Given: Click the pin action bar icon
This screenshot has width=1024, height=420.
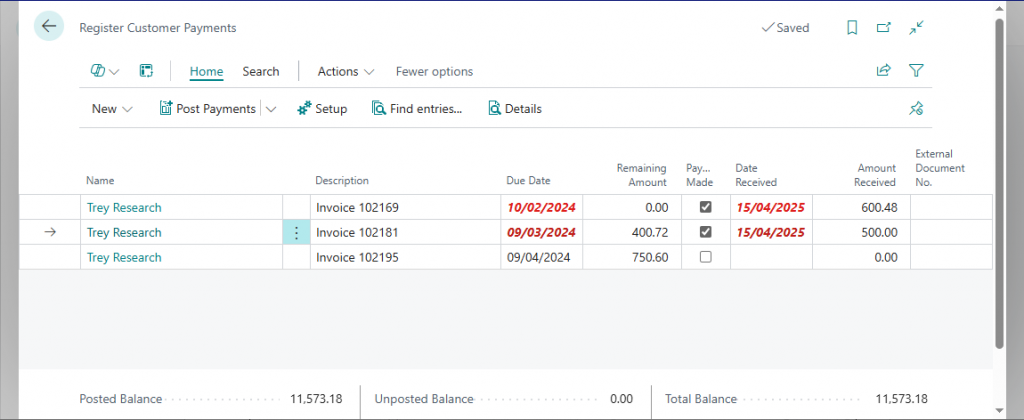Looking at the screenshot, I should (915, 109).
